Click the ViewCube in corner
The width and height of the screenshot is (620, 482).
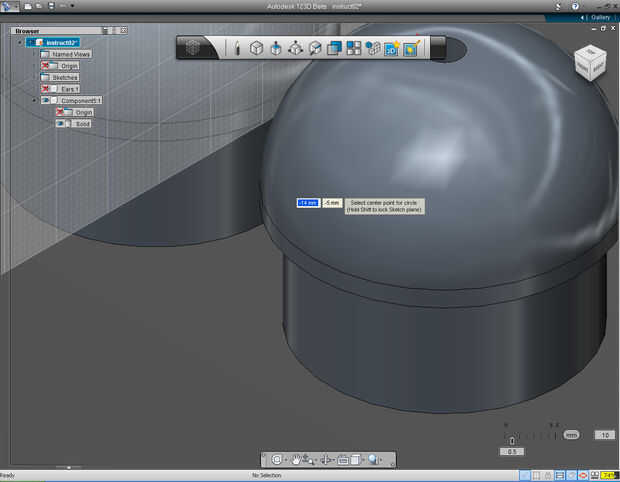click(x=590, y=63)
